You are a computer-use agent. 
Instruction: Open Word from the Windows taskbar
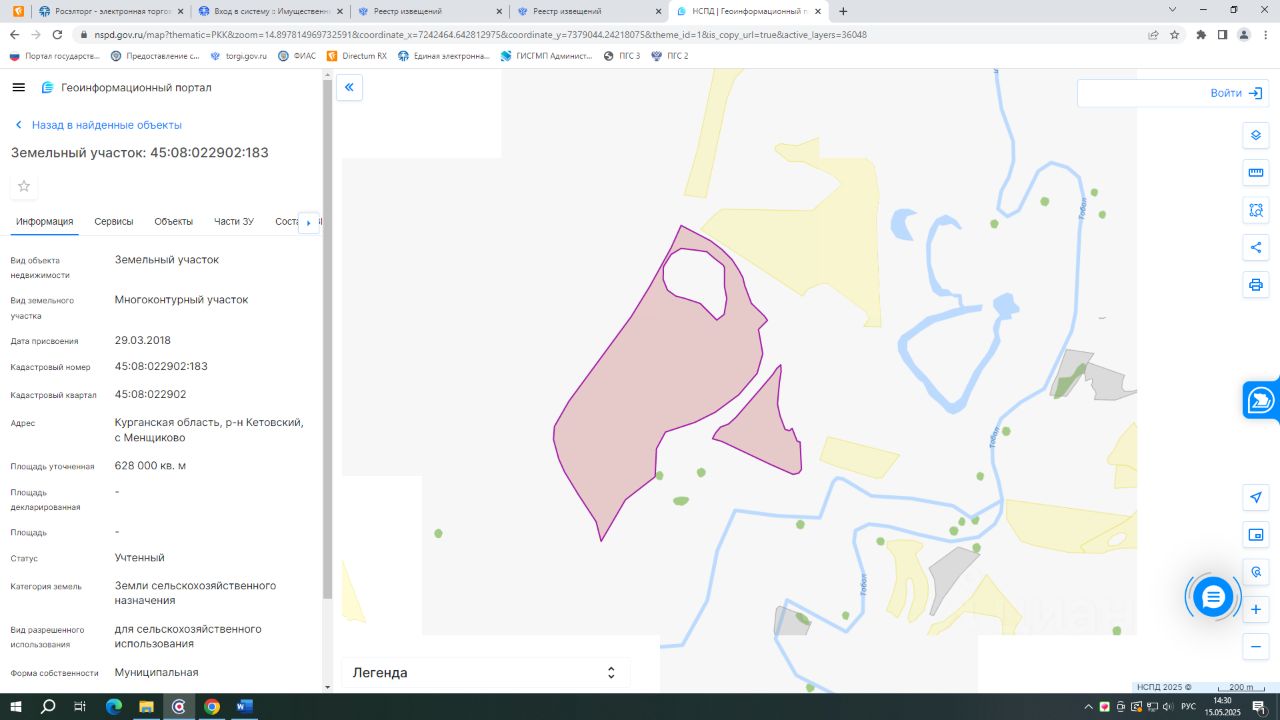tap(244, 706)
